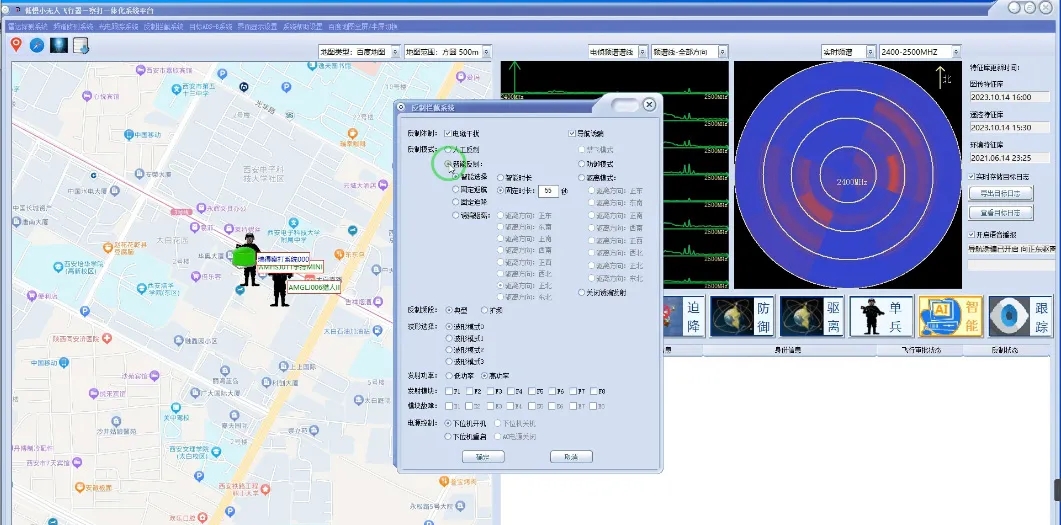Select the 高功率 radio option
This screenshot has width=1061, height=525.
(x=484, y=375)
